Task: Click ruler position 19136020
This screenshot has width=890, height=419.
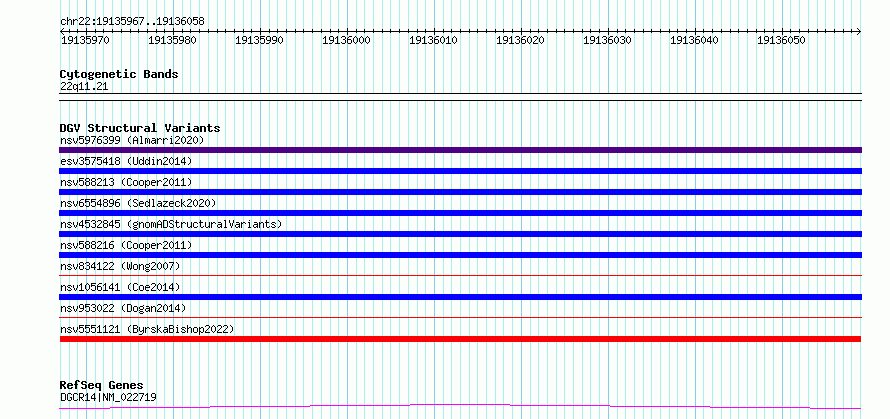Action: [520, 41]
